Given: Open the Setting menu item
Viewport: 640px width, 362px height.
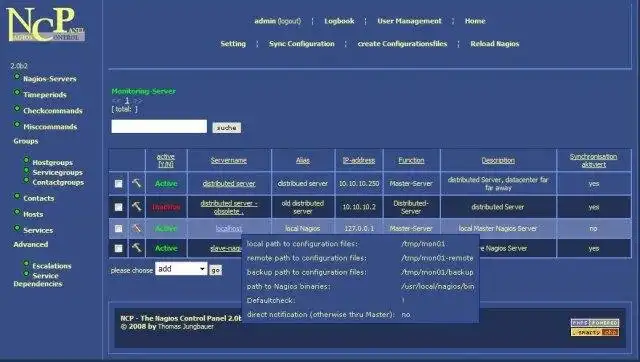Looking at the screenshot, I should click(233, 44).
